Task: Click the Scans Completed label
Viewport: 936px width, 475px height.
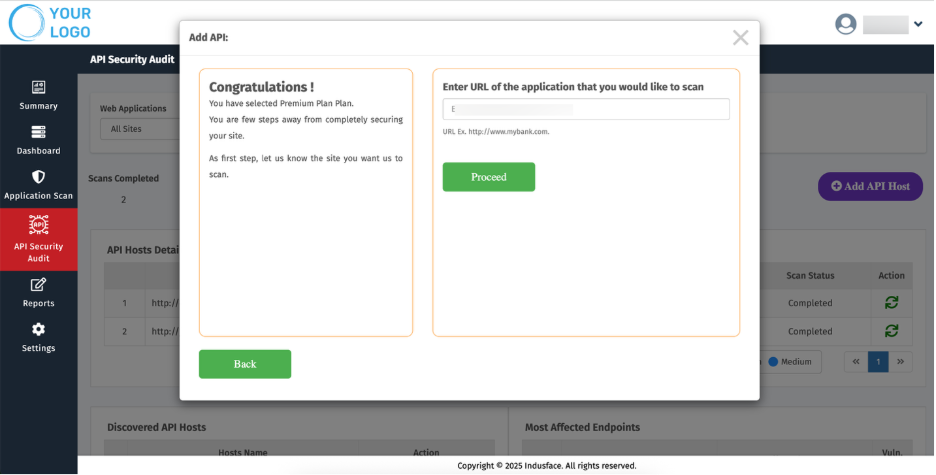Action: [124, 178]
